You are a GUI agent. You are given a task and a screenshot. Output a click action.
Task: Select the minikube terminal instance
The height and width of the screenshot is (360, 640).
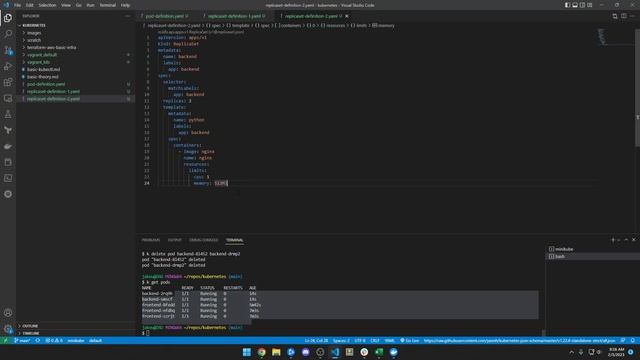(593, 249)
